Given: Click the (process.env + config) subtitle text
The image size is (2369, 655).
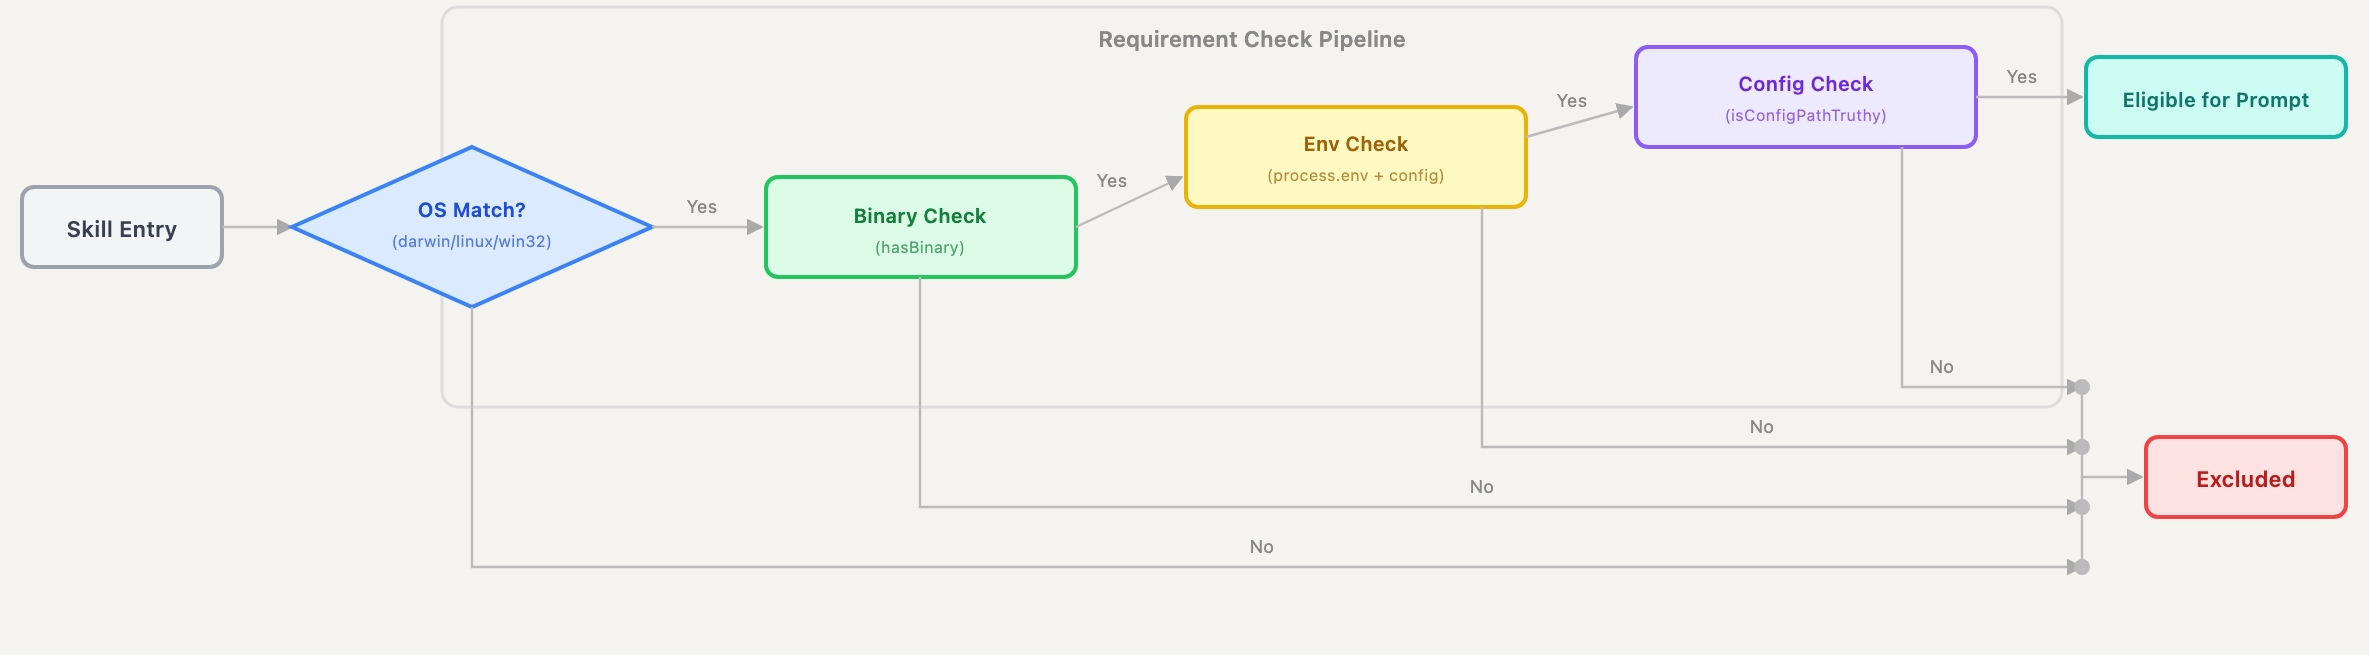Looking at the screenshot, I should point(1355,176).
